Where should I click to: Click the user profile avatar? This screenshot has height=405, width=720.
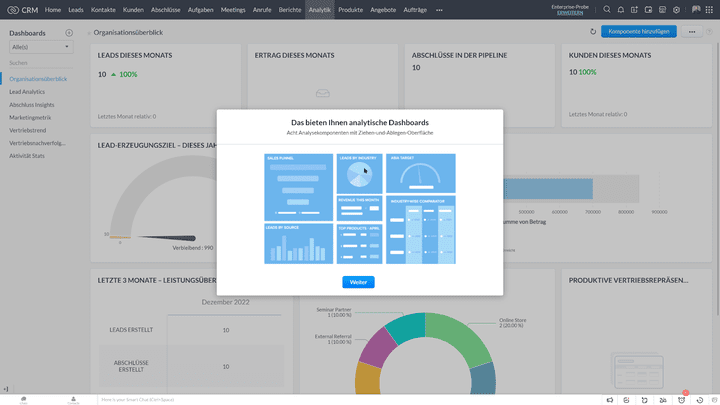click(x=696, y=9)
